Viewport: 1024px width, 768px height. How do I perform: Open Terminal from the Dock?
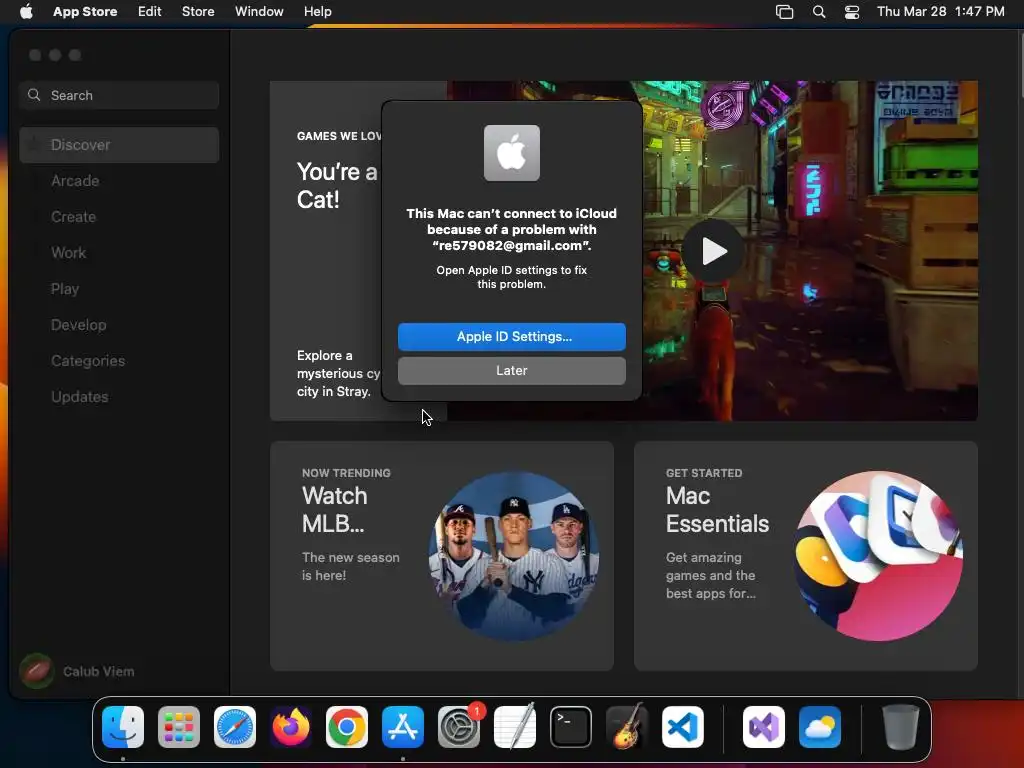[x=571, y=727]
